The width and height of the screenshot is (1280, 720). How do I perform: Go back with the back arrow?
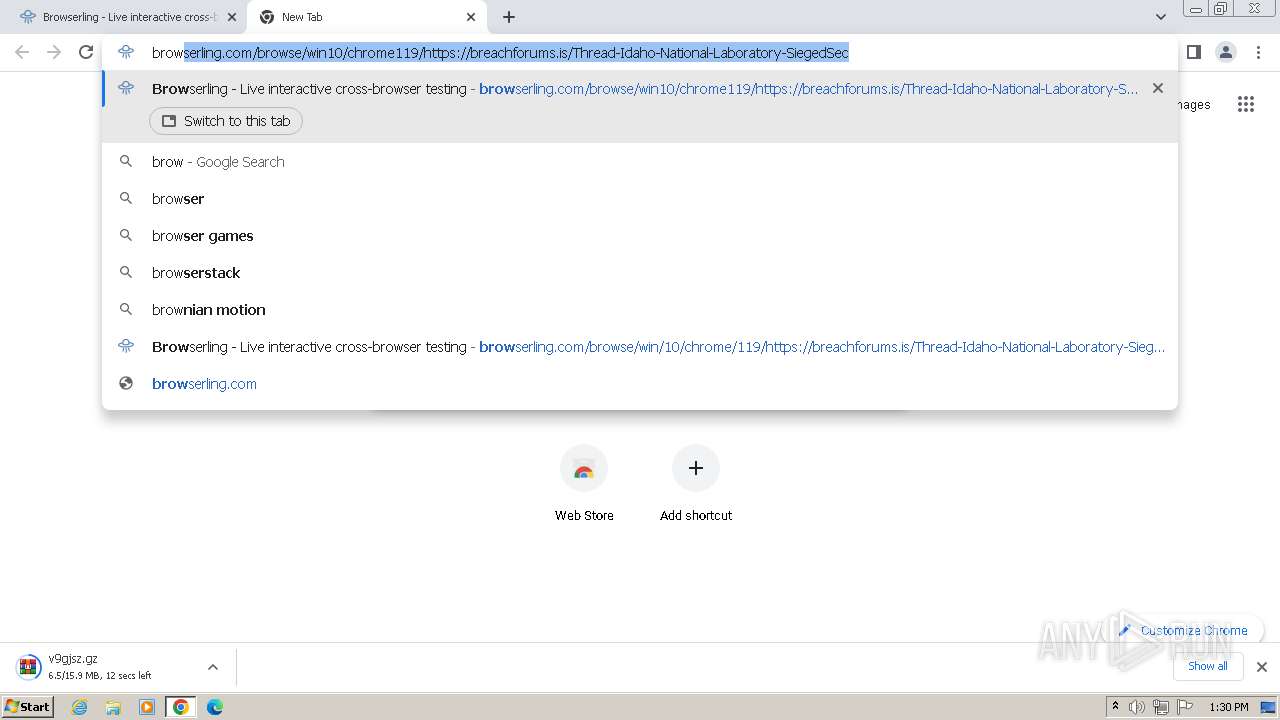(22, 52)
